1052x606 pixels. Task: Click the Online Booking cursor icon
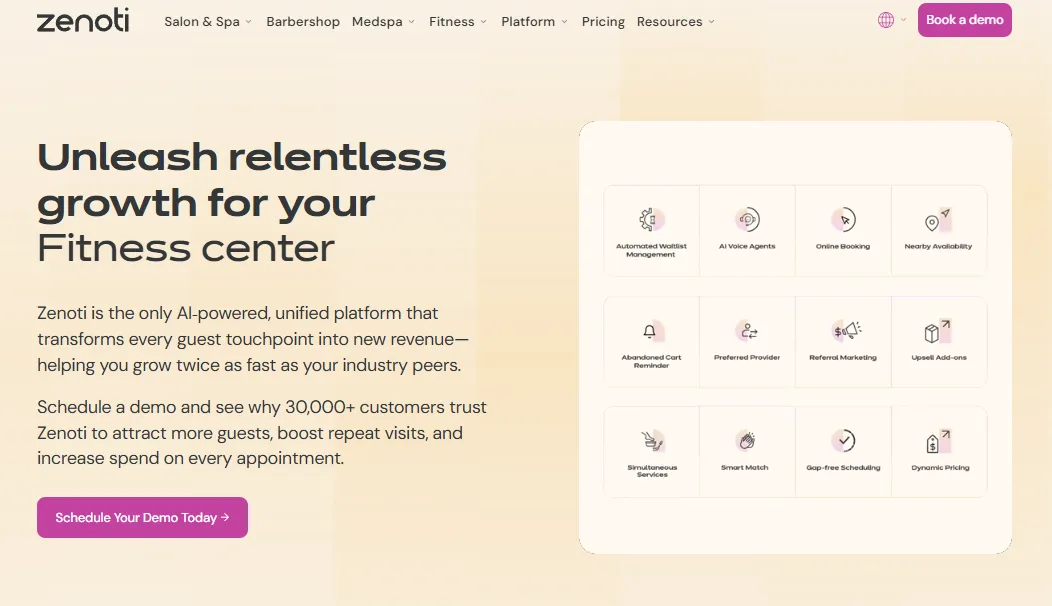pos(843,221)
